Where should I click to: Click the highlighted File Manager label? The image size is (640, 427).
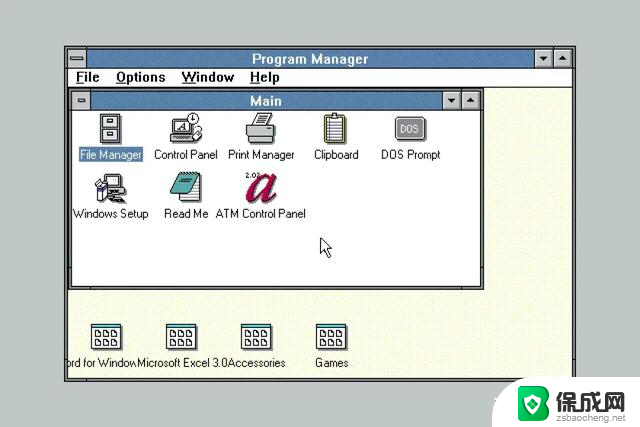(x=111, y=154)
